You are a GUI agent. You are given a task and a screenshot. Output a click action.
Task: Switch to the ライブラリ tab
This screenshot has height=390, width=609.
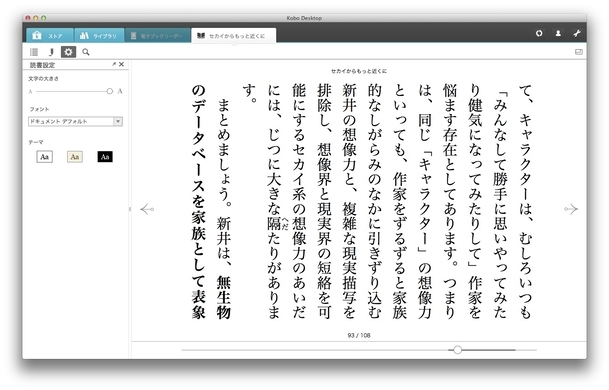click(99, 35)
